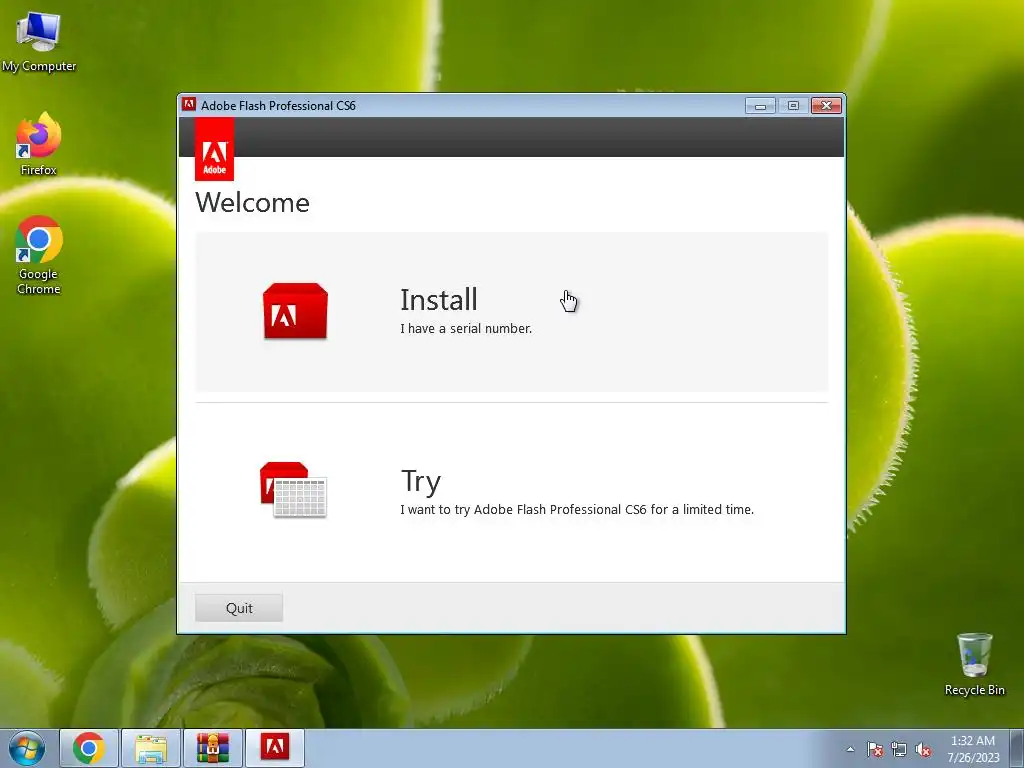Screen dimensions: 1024x768
Task: Select the Firefox desktop shortcut
Action: tap(39, 144)
